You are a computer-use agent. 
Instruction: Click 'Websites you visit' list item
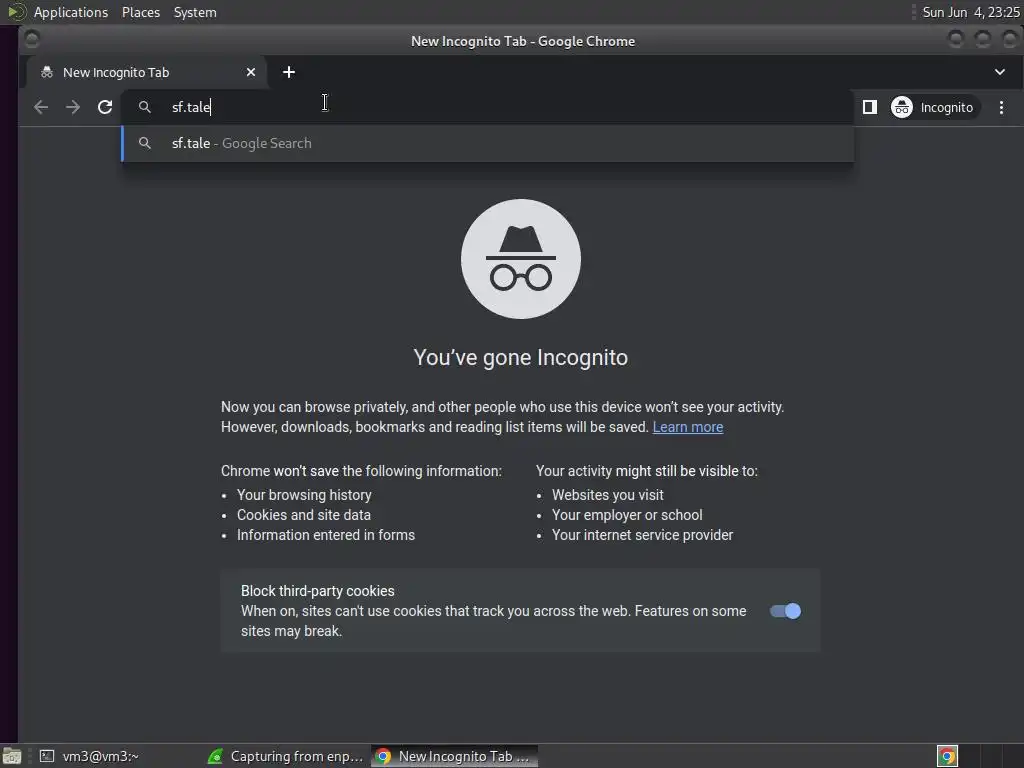607,495
